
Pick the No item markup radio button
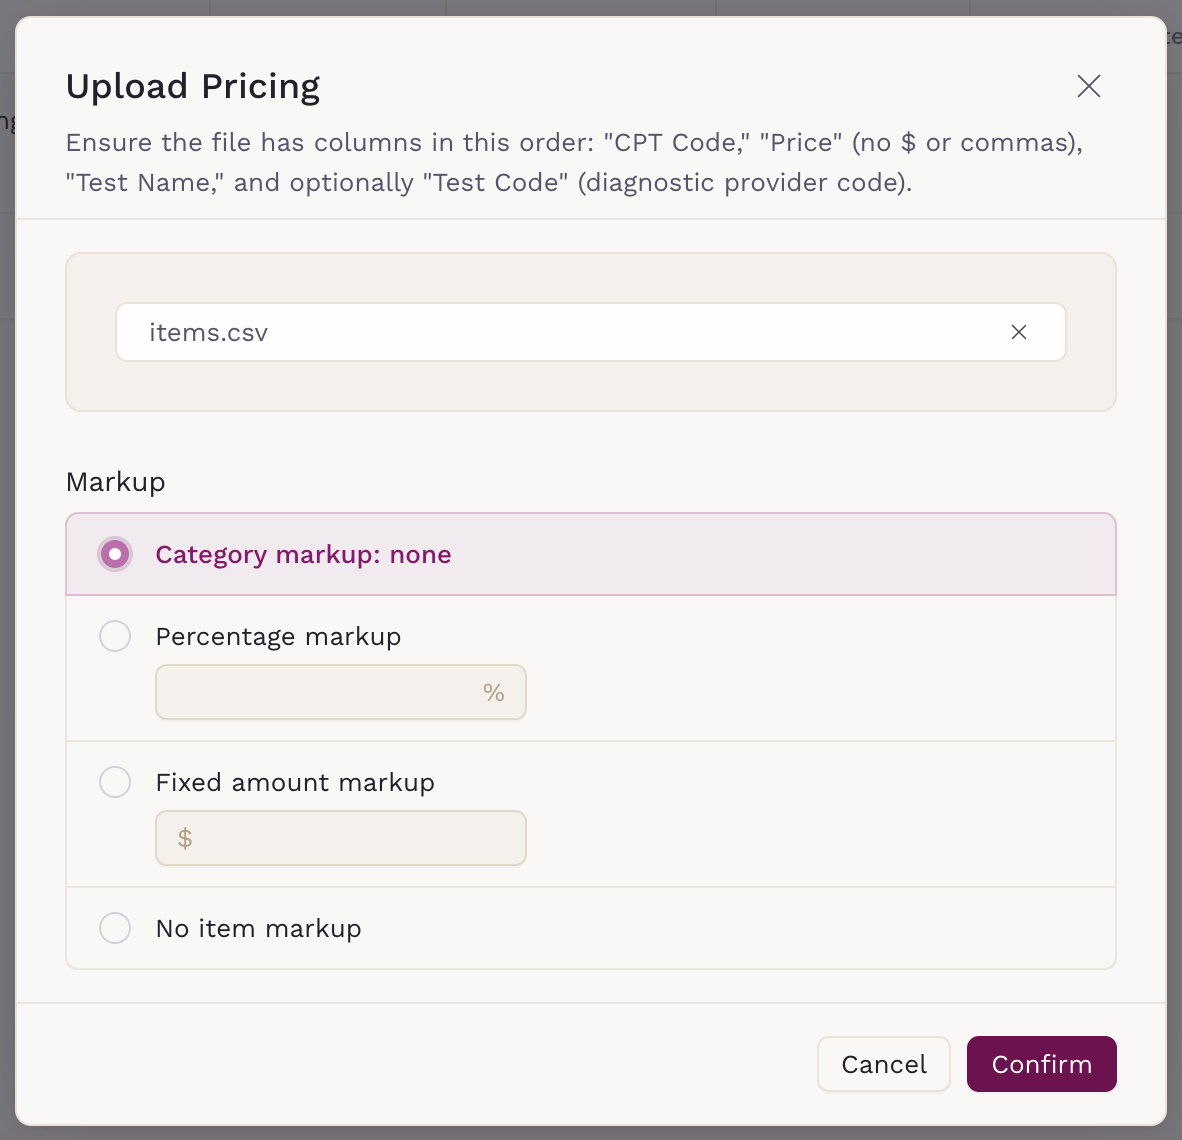(115, 928)
